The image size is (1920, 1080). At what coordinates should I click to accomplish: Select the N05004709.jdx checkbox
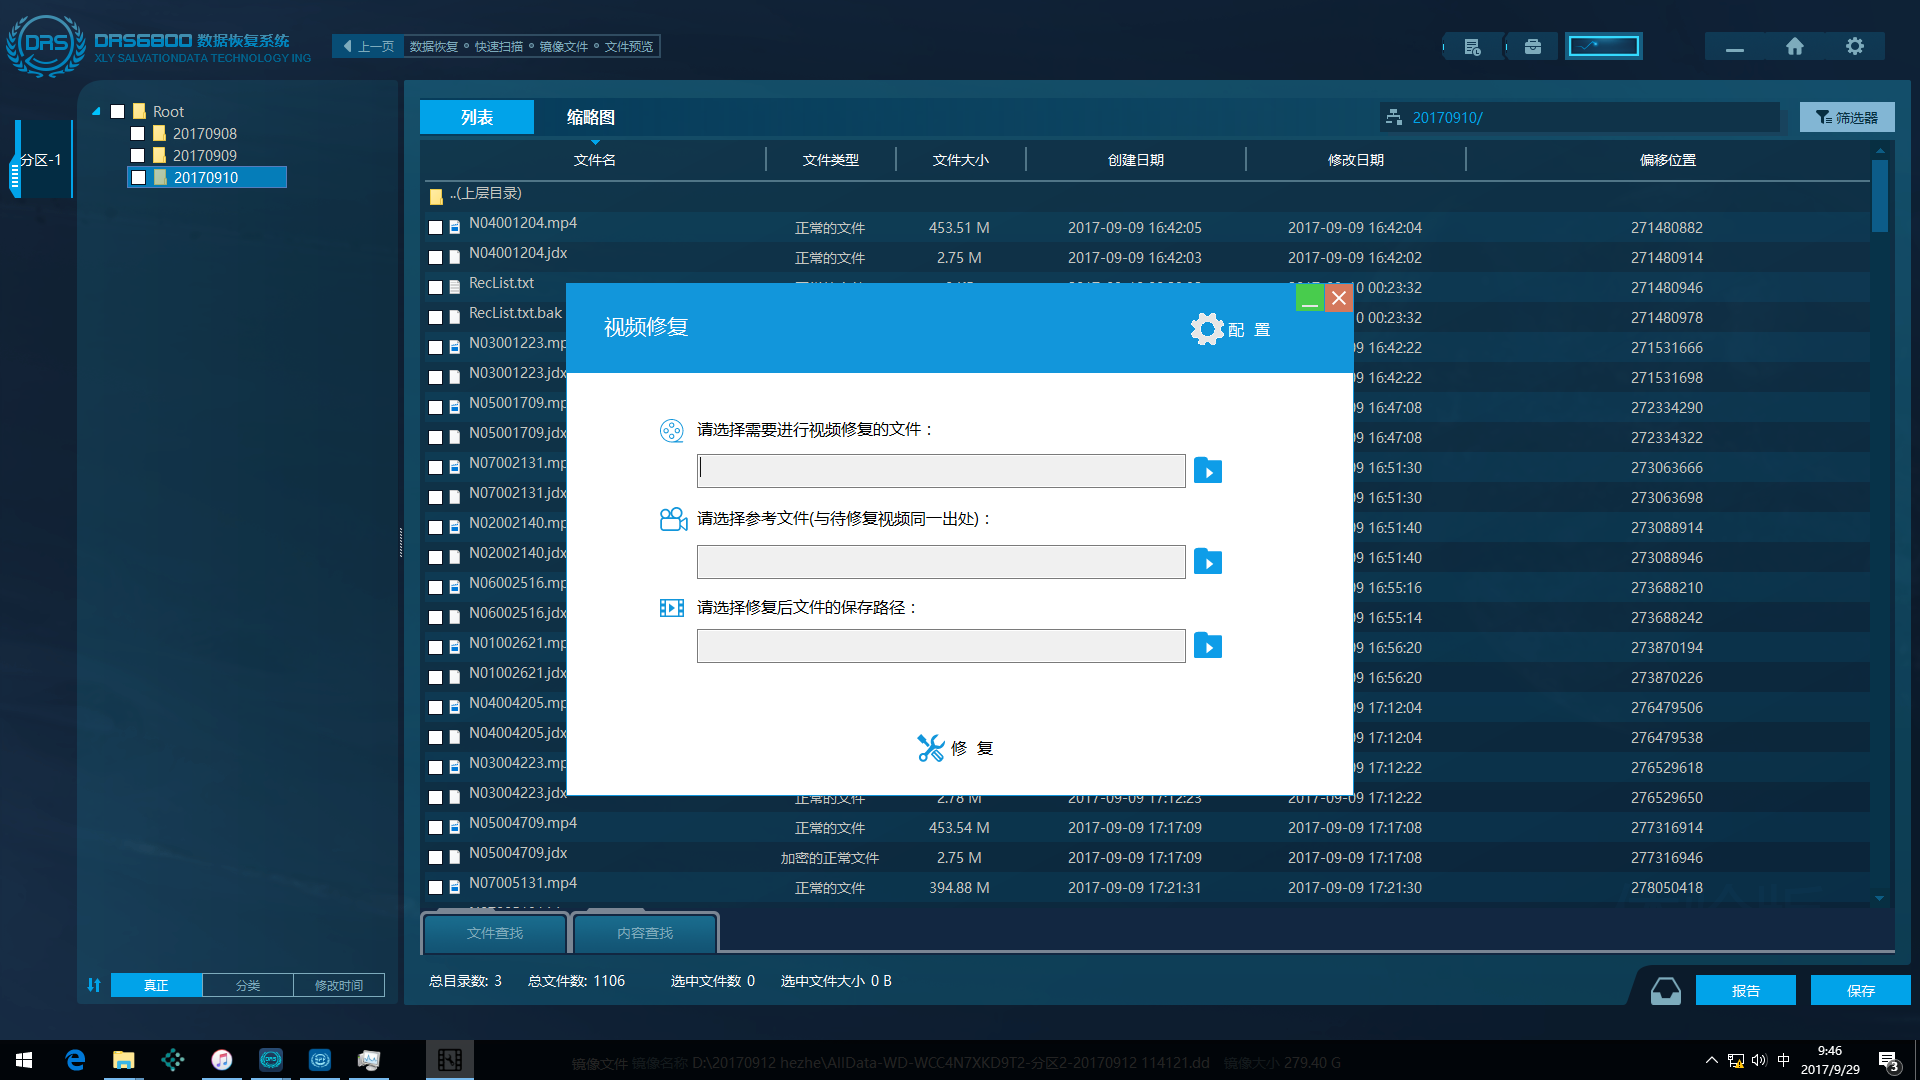(x=435, y=858)
